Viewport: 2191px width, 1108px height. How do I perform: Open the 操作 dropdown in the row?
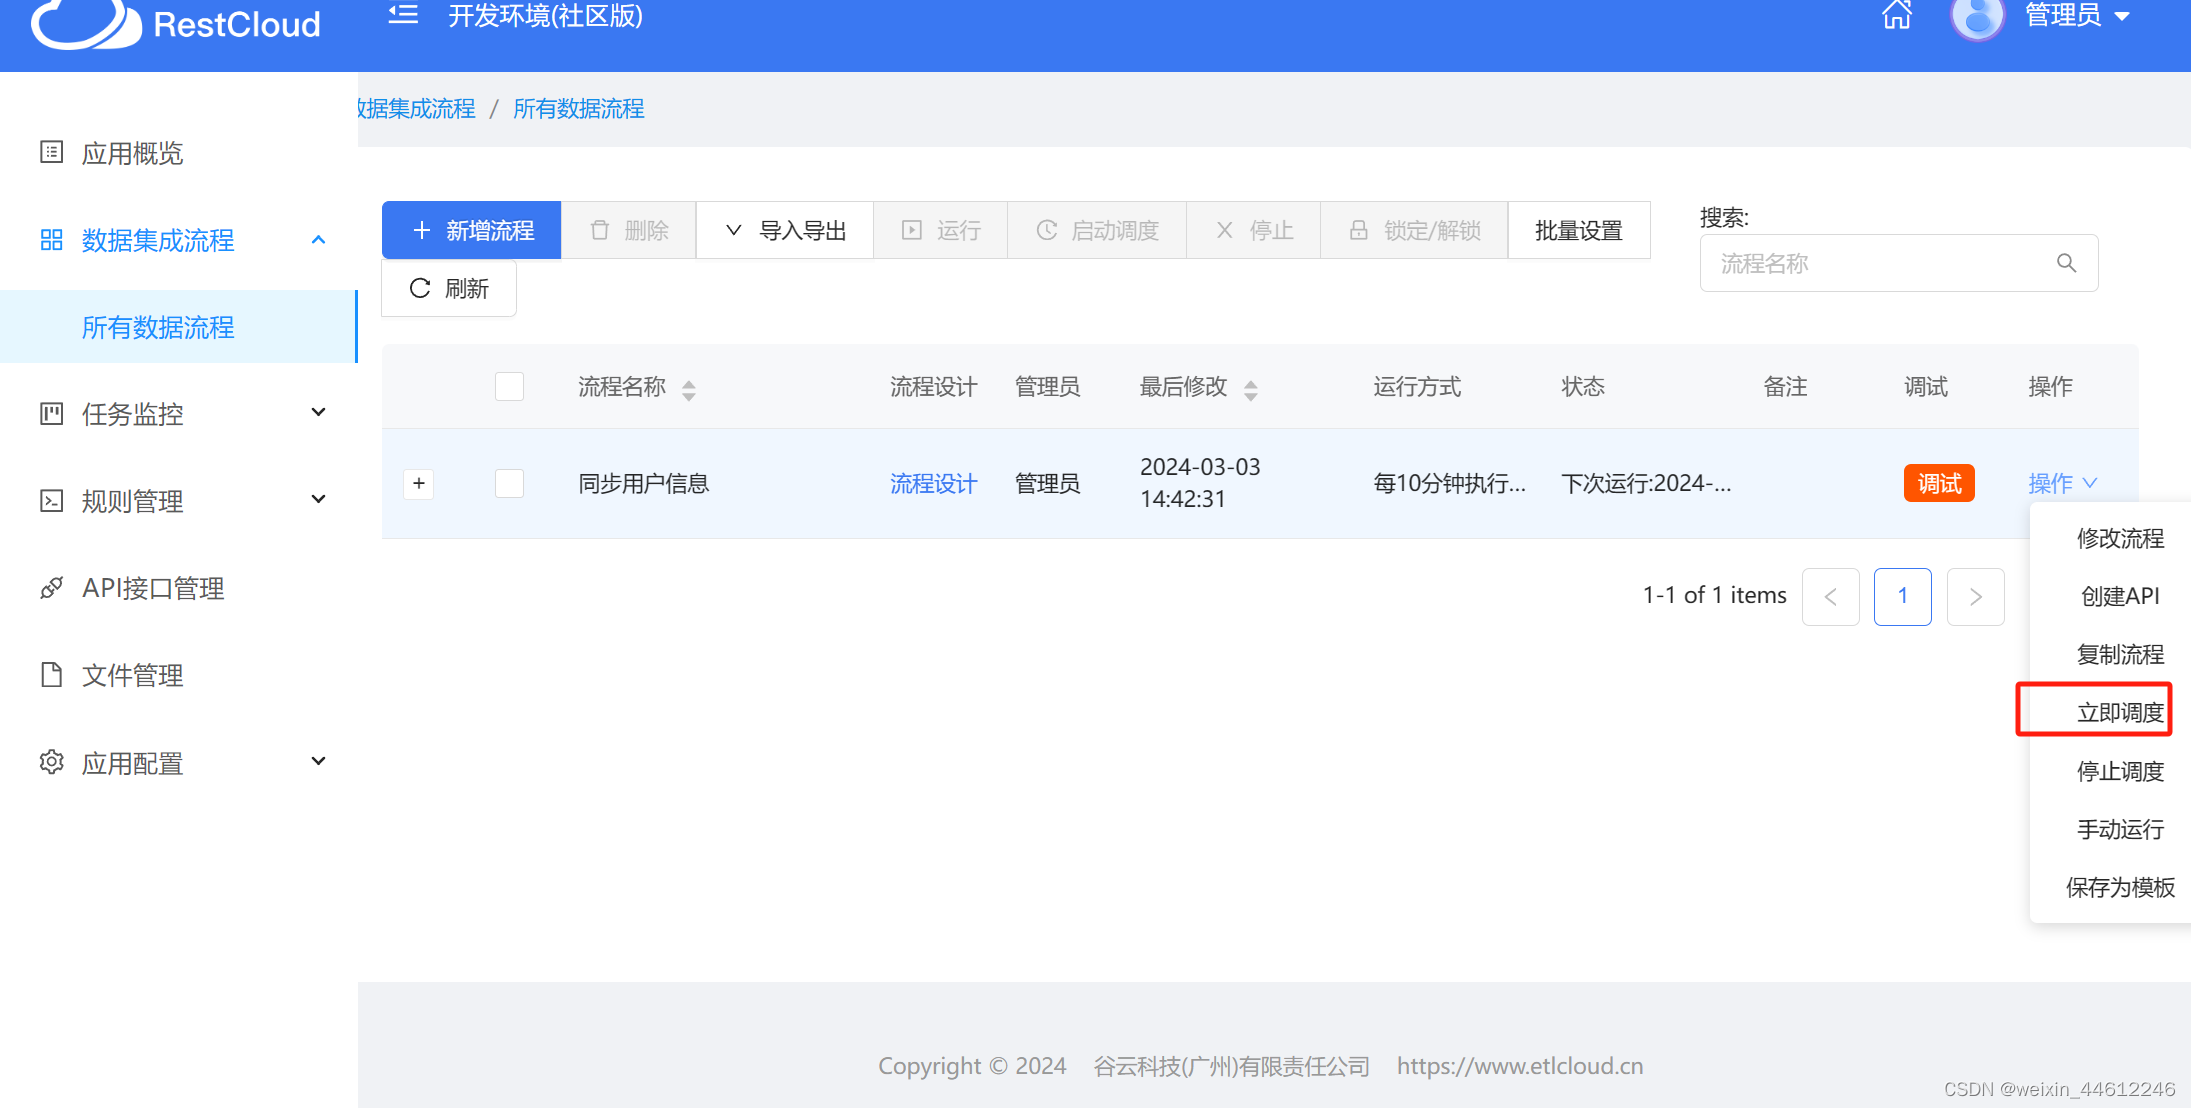pos(2061,484)
